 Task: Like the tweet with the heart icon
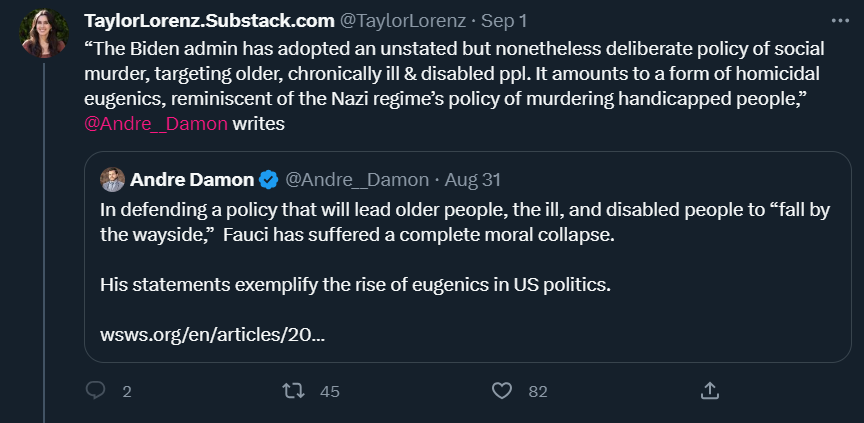tap(503, 390)
